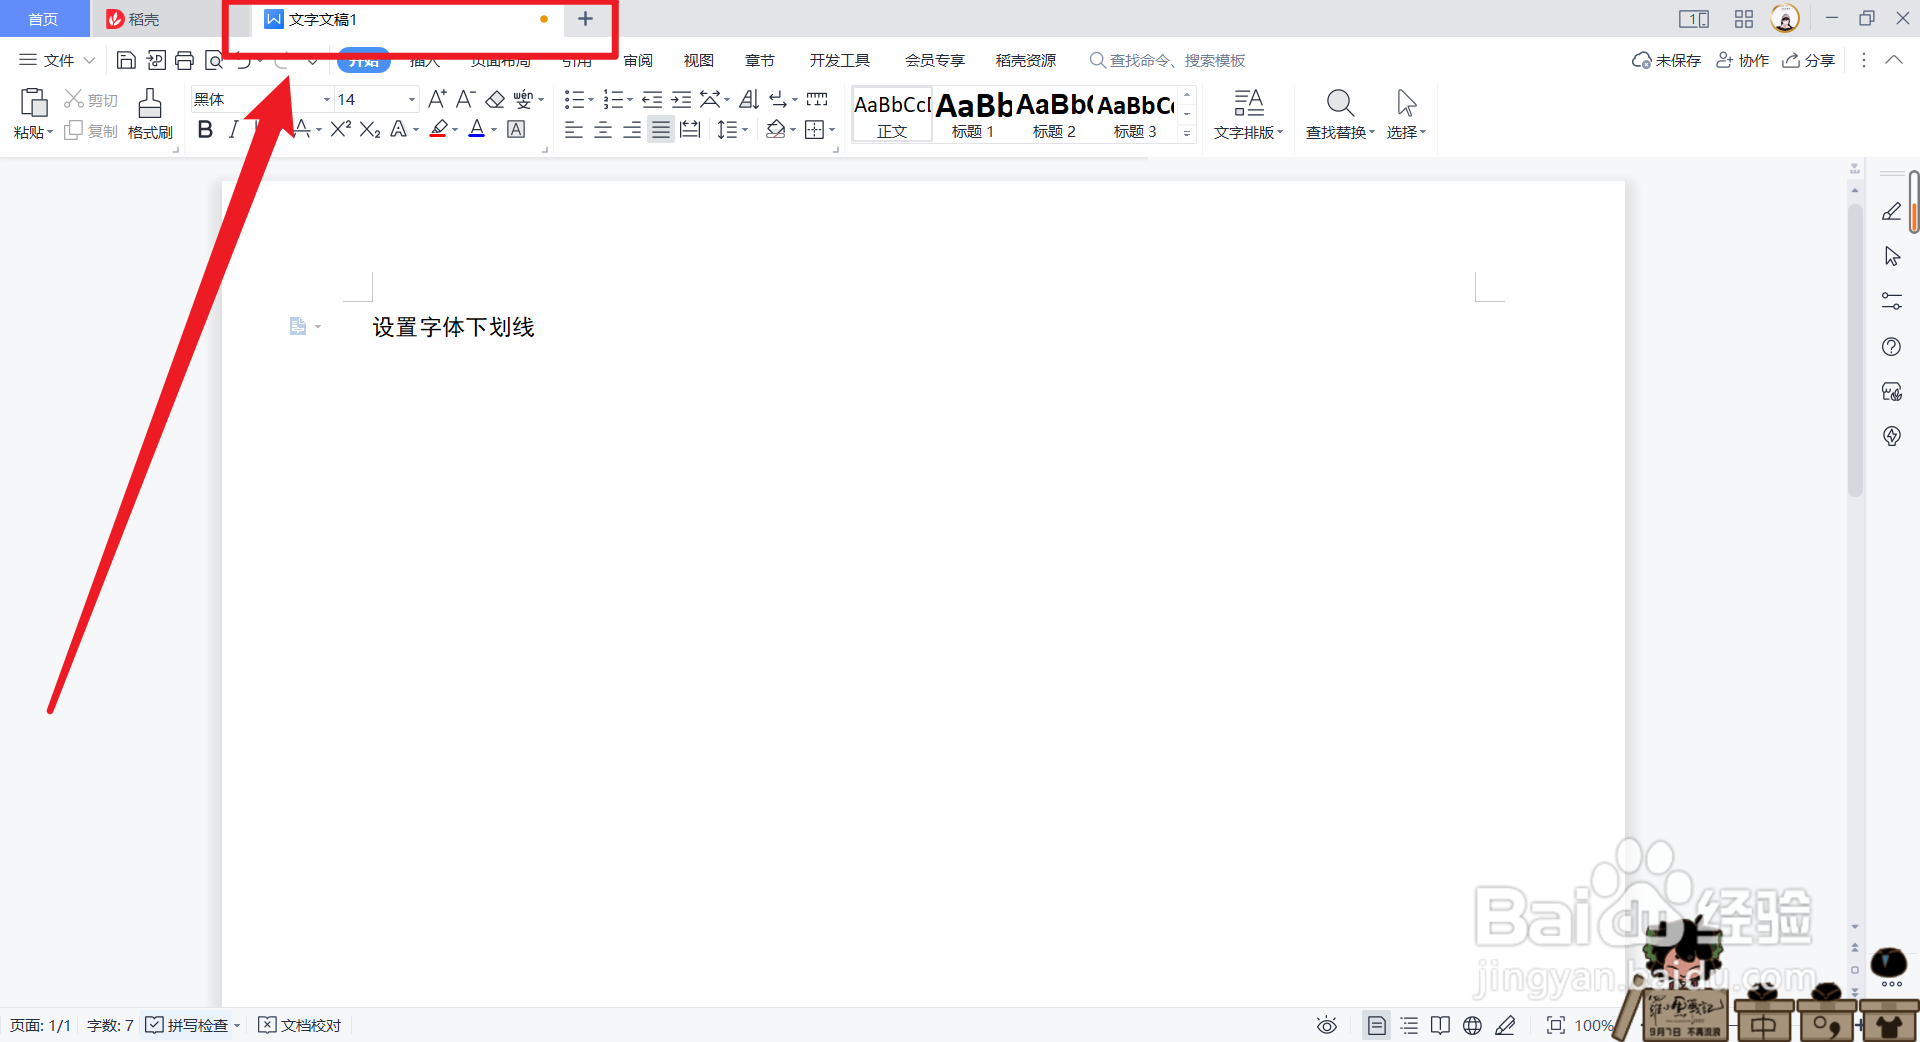
Task: Toggle eye protection mode in status bar
Action: point(1327,1025)
